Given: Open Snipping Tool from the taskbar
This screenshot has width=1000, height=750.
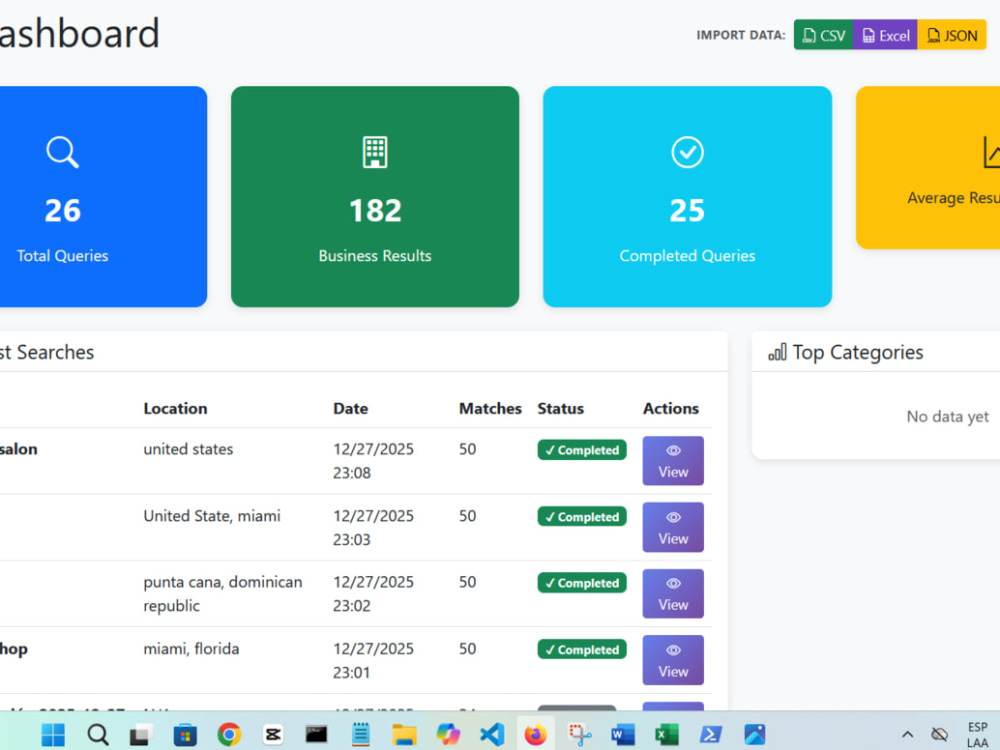Looking at the screenshot, I should pyautogui.click(x=579, y=735).
